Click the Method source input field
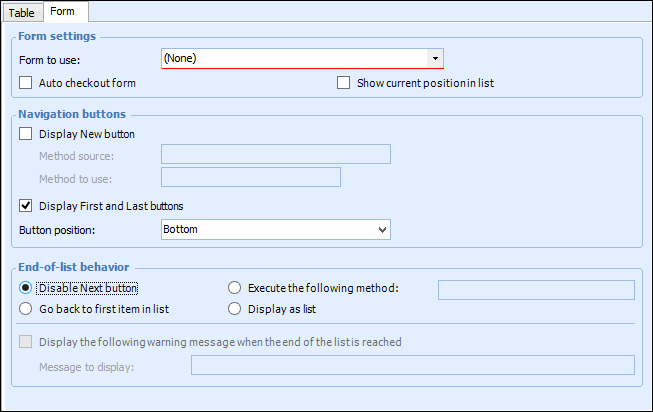653x412 pixels. 275,154
